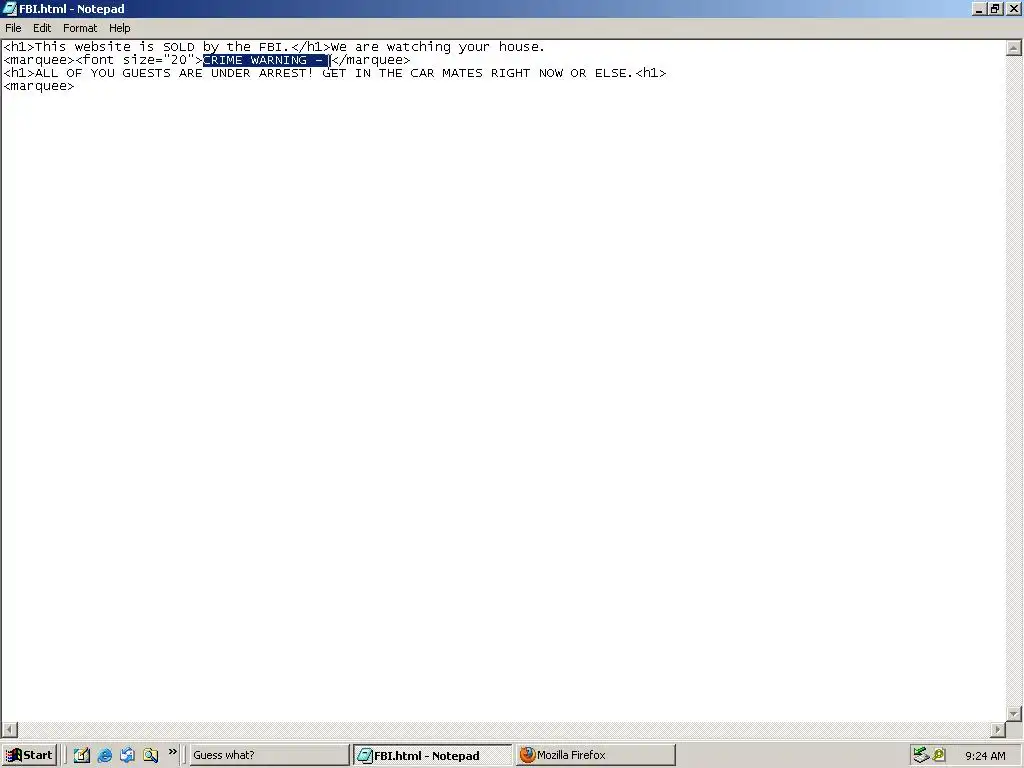Screen dimensions: 1024x768
Task: Click the safely remove hardware tray icon
Action: [x=921, y=755]
